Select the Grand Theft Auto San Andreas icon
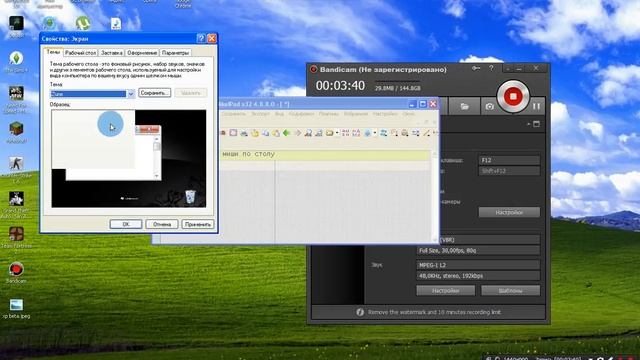Viewport: 640px width, 360px height. click(x=16, y=204)
